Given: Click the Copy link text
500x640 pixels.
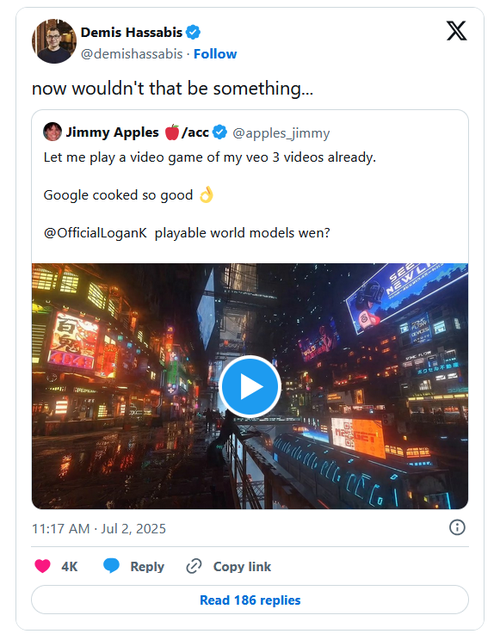Looking at the screenshot, I should [x=242, y=567].
